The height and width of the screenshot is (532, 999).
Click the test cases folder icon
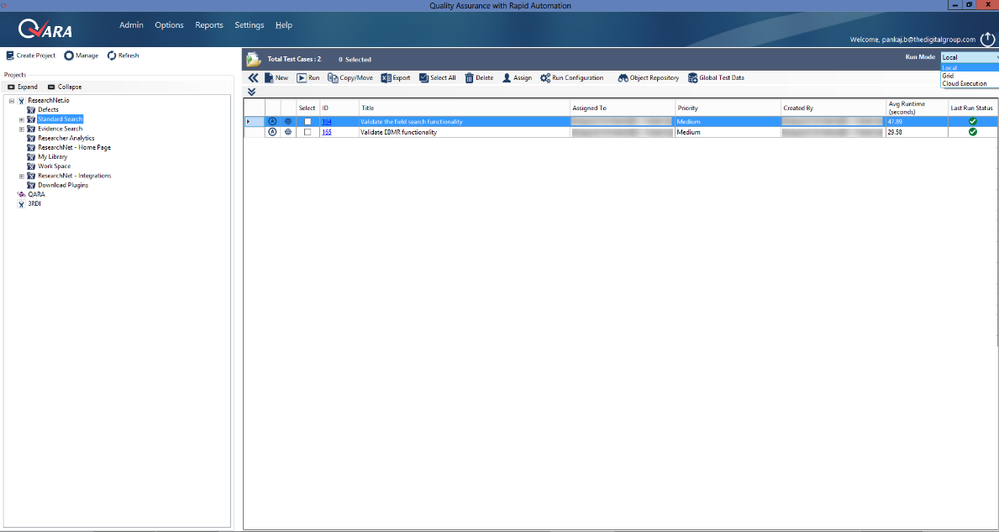[x=254, y=59]
